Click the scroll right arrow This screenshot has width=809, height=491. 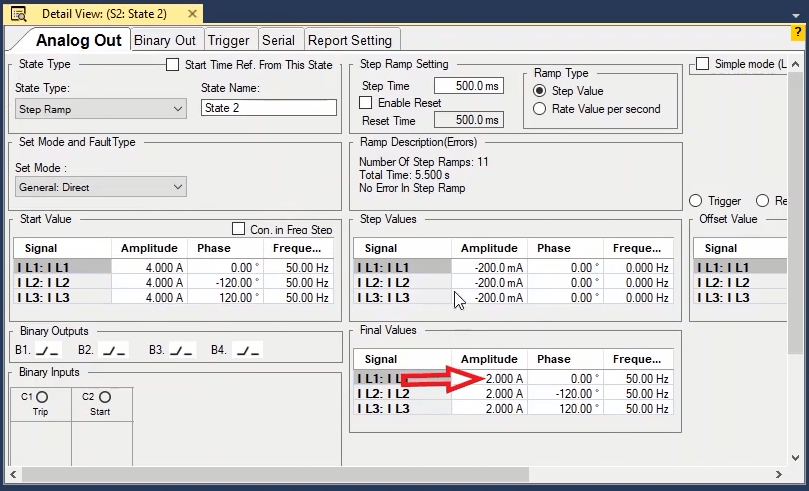point(779,474)
